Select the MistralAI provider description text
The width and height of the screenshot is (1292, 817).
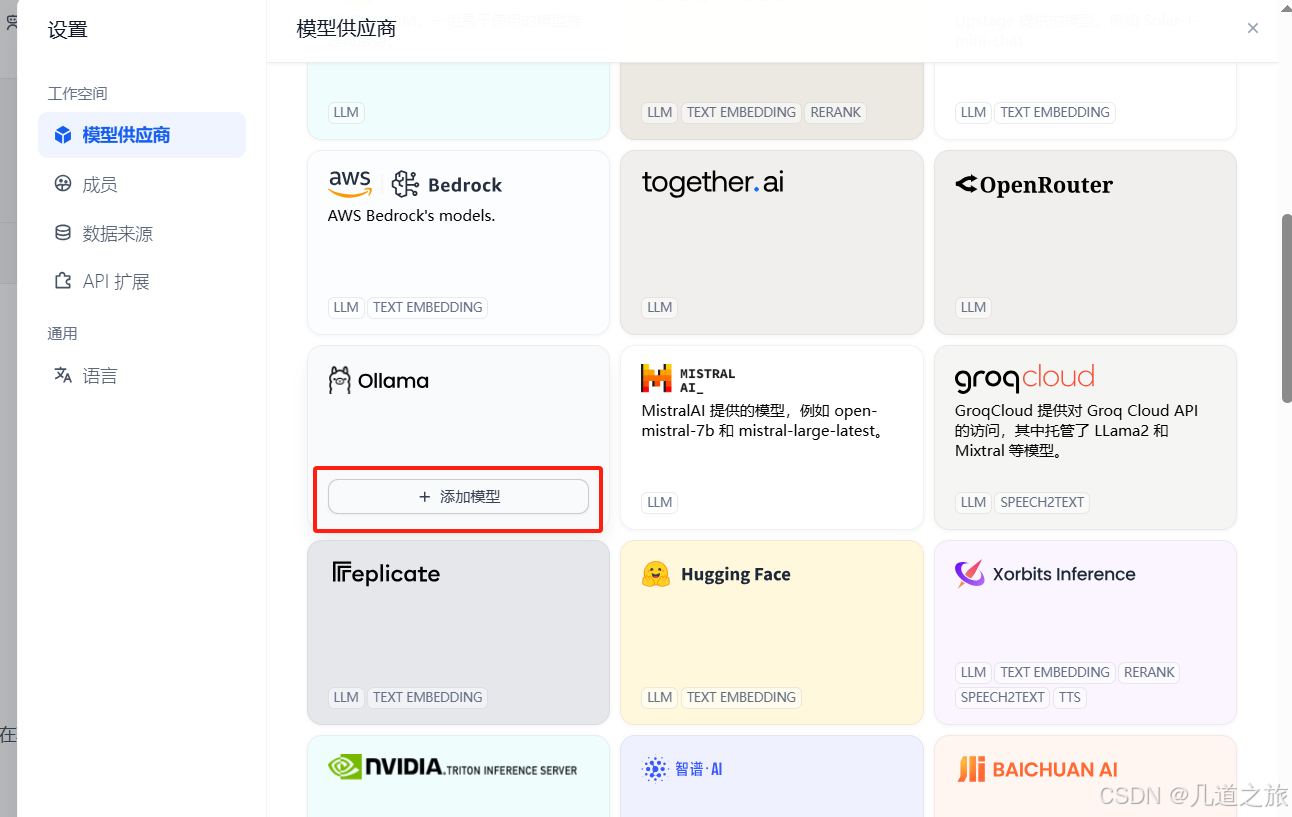[x=766, y=421]
